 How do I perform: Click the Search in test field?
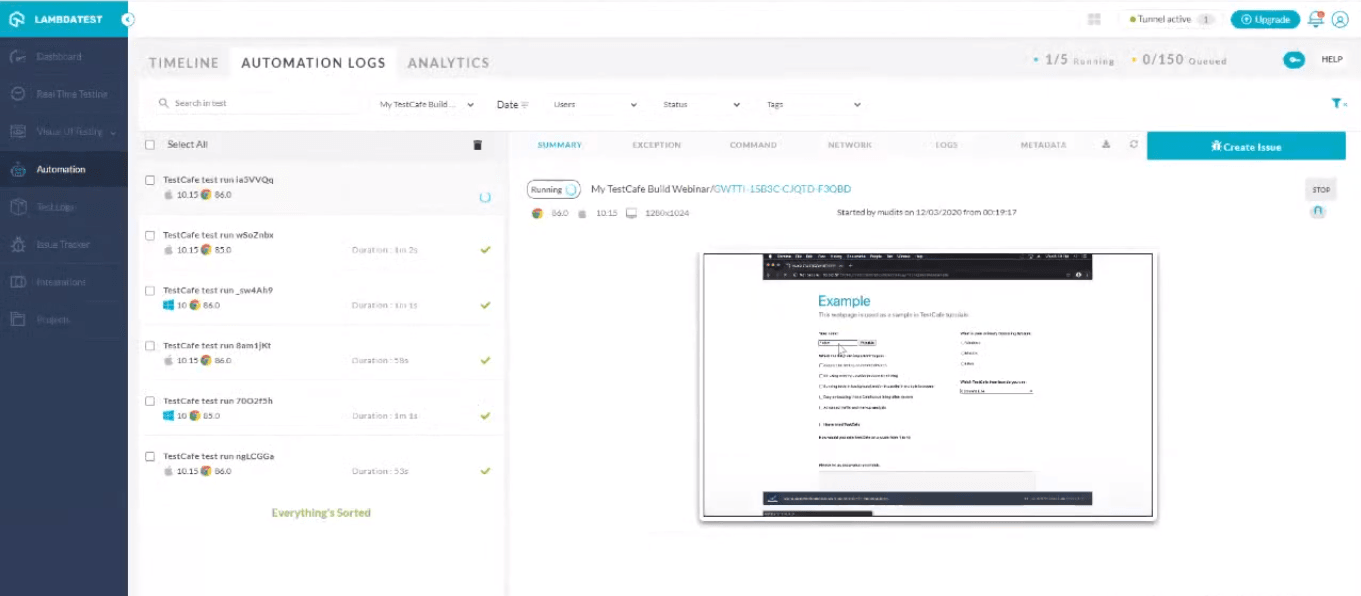pyautogui.click(x=260, y=103)
